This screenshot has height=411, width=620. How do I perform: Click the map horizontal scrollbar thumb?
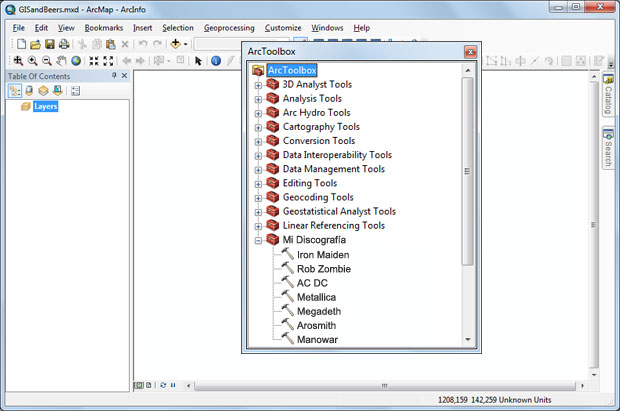tap(385, 385)
